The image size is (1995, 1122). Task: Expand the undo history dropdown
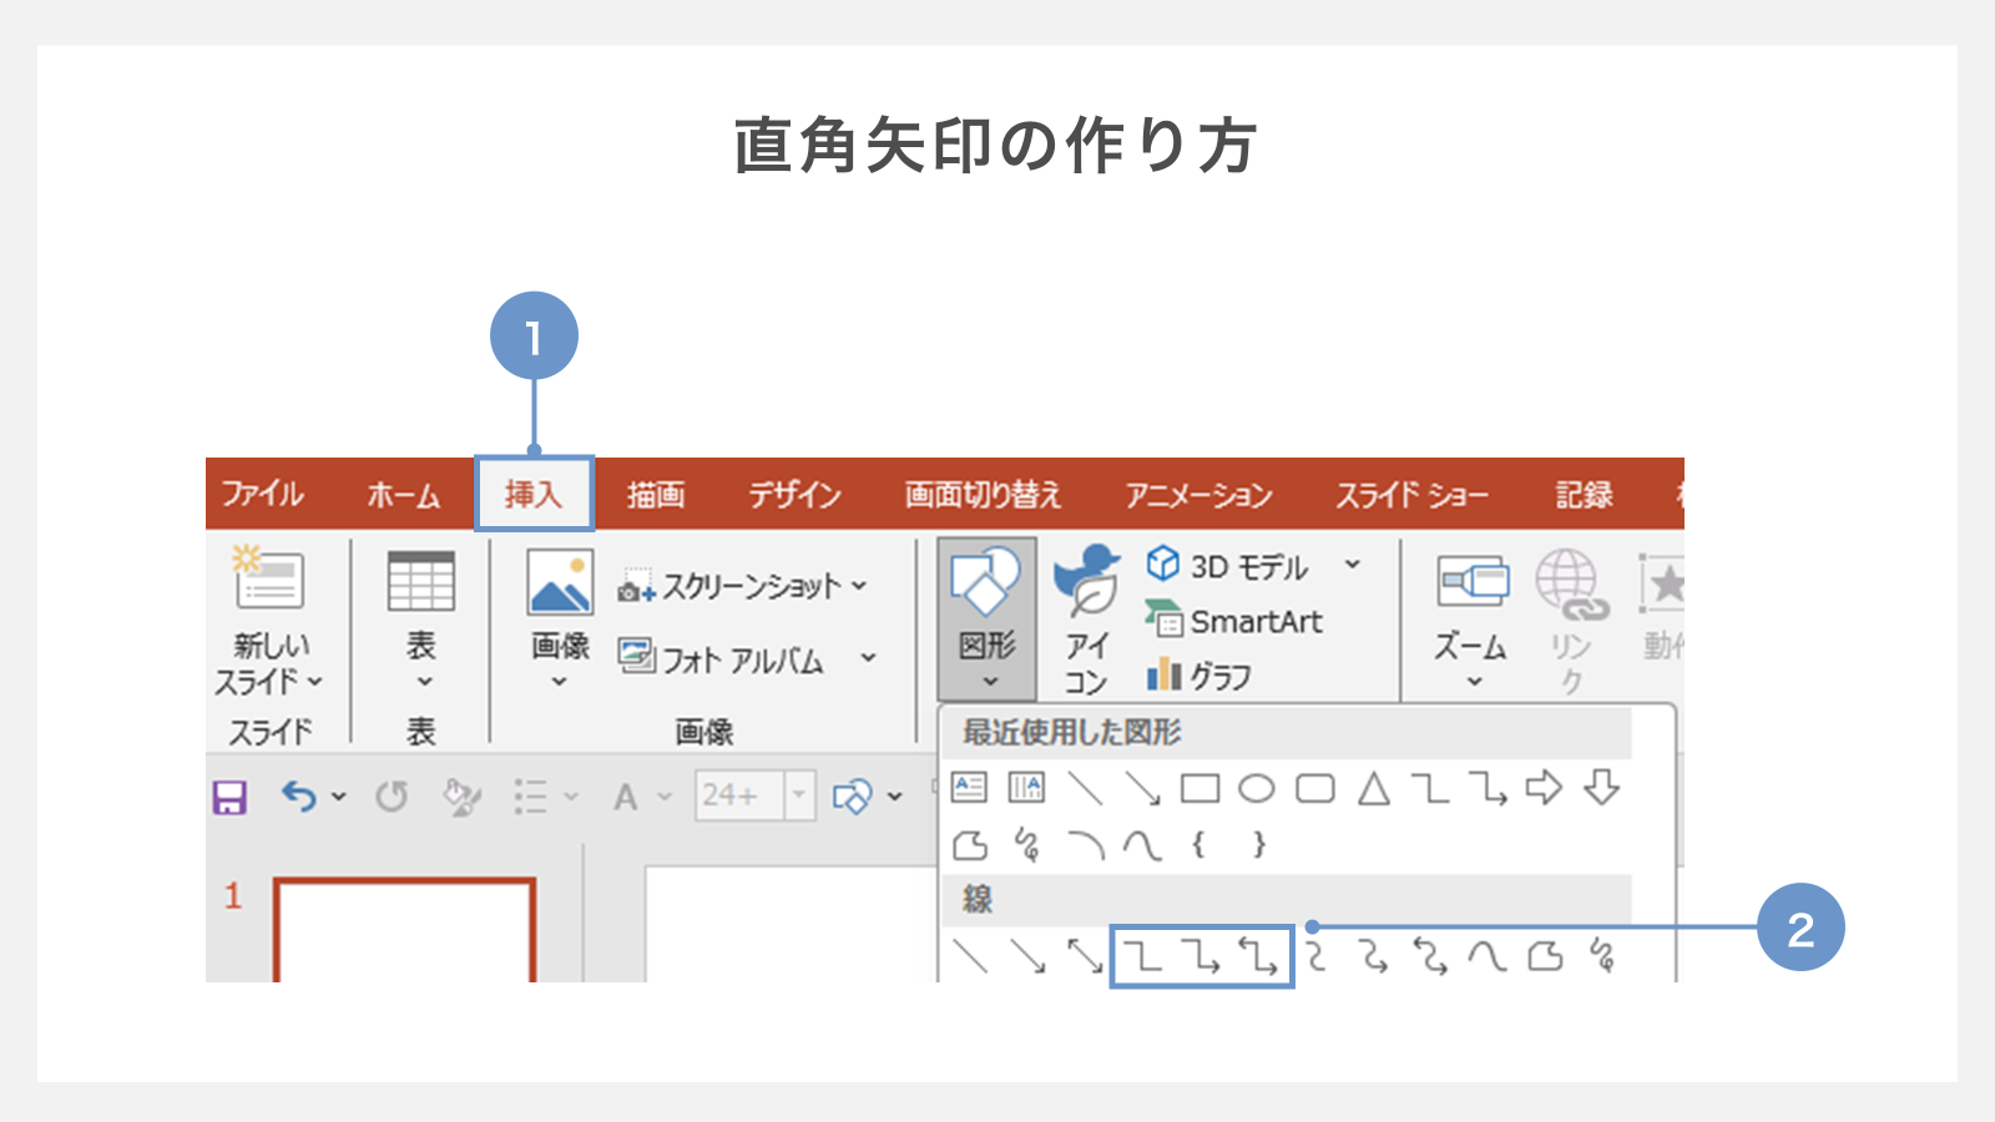(x=339, y=797)
